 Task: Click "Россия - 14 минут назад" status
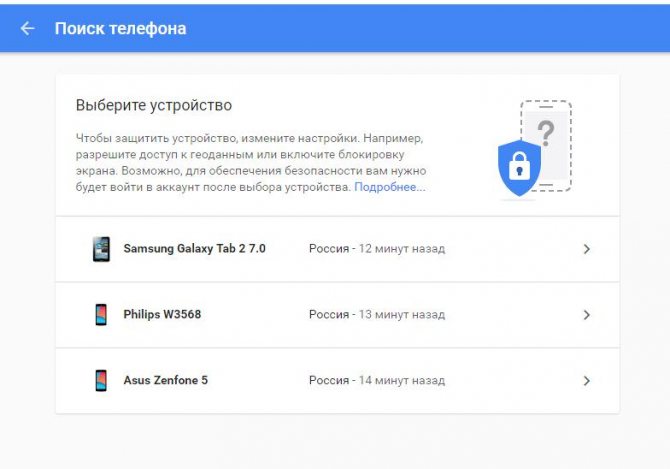coord(376,380)
